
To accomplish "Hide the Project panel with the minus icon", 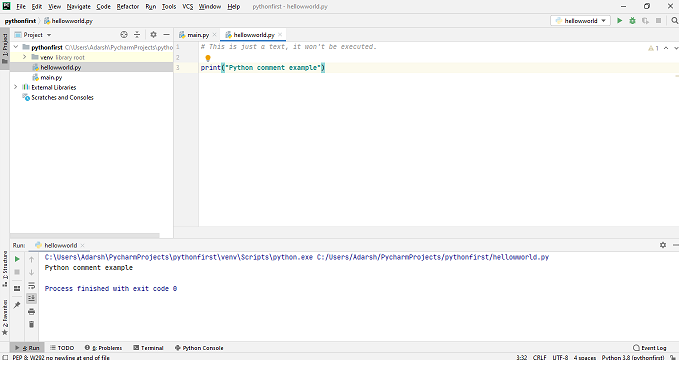I will click(x=166, y=35).
